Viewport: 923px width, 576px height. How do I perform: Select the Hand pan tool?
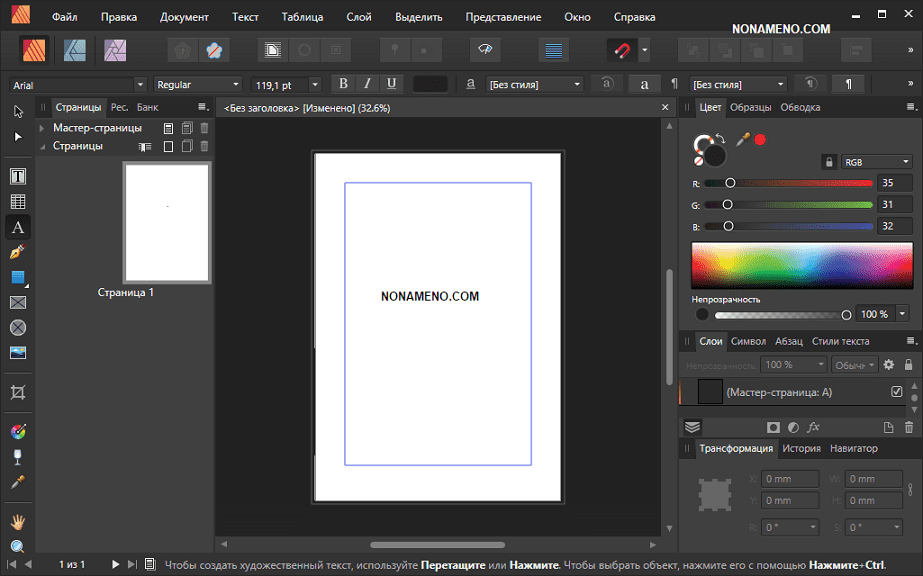tap(18, 521)
